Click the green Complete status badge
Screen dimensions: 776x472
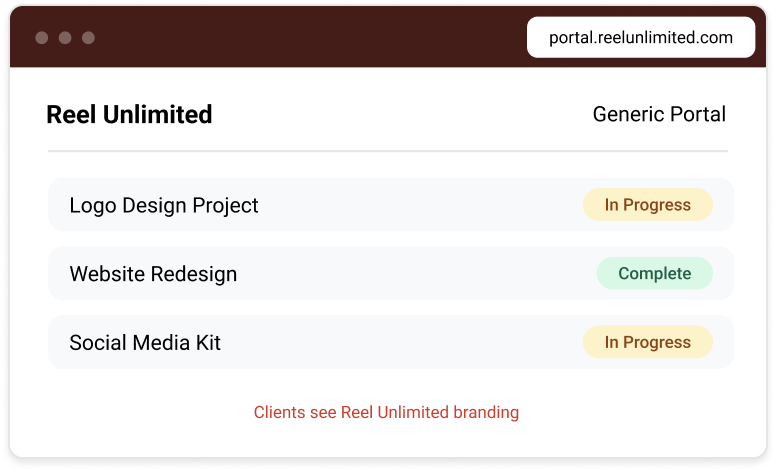pos(654,273)
